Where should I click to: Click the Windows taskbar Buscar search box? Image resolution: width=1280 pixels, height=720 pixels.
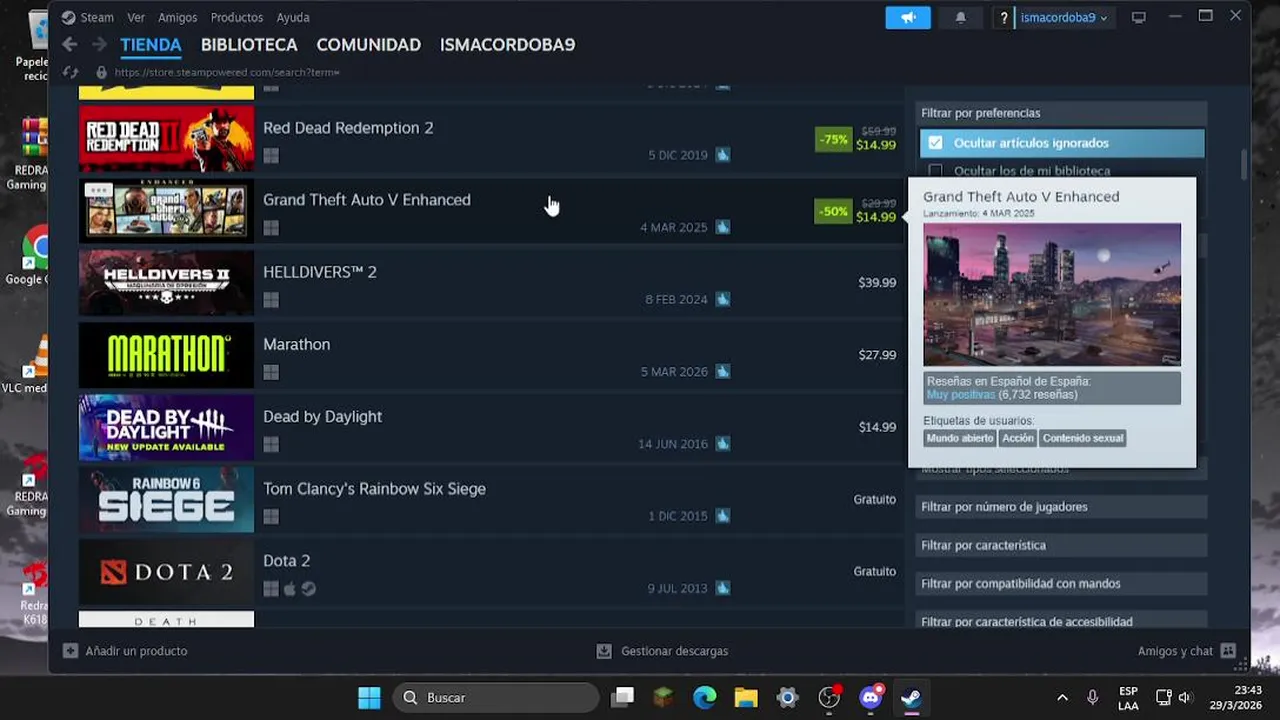tap(496, 697)
